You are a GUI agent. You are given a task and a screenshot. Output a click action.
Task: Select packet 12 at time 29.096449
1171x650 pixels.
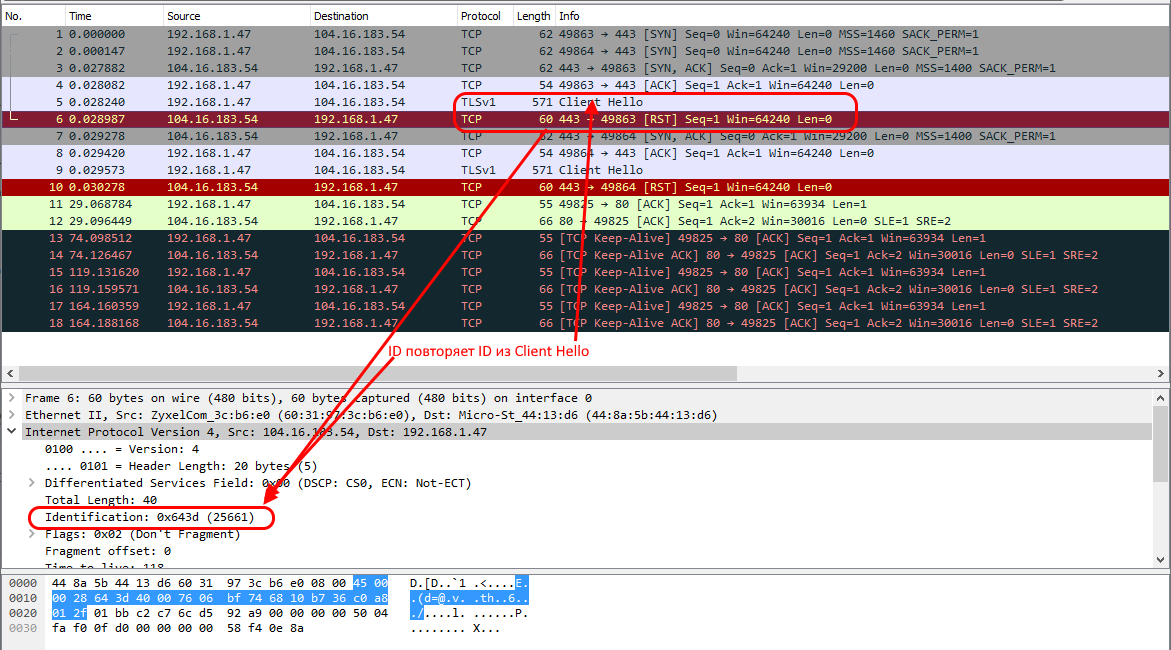tap(586, 221)
